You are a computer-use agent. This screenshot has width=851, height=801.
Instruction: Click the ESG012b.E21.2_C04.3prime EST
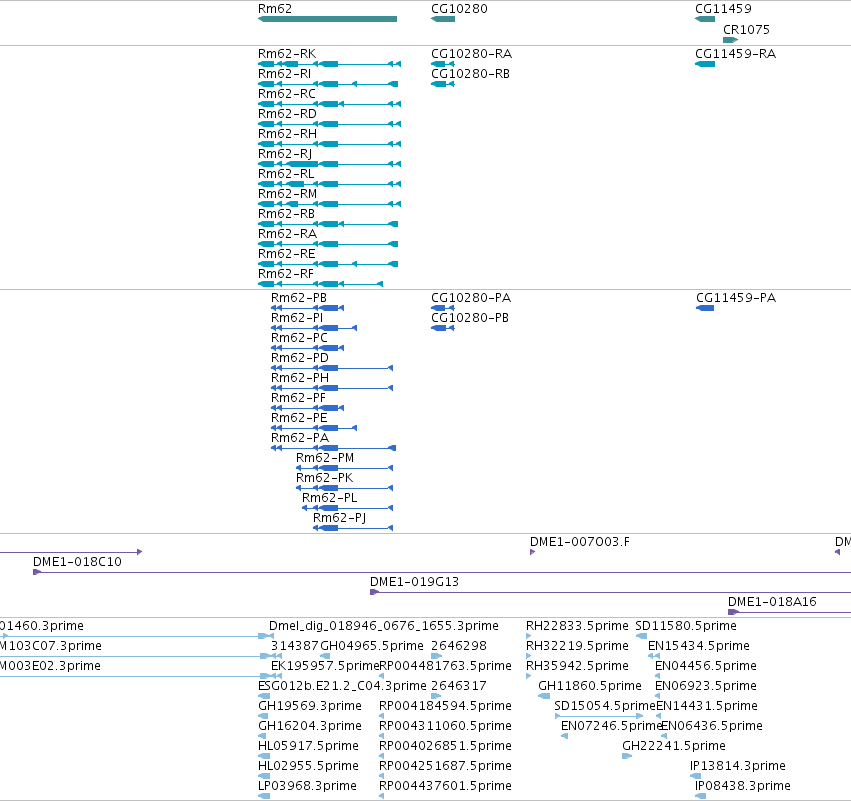click(342, 685)
